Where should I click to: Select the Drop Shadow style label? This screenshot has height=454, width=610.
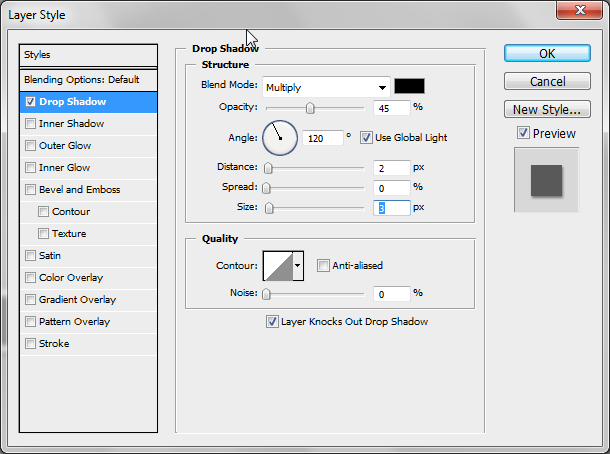(x=72, y=102)
